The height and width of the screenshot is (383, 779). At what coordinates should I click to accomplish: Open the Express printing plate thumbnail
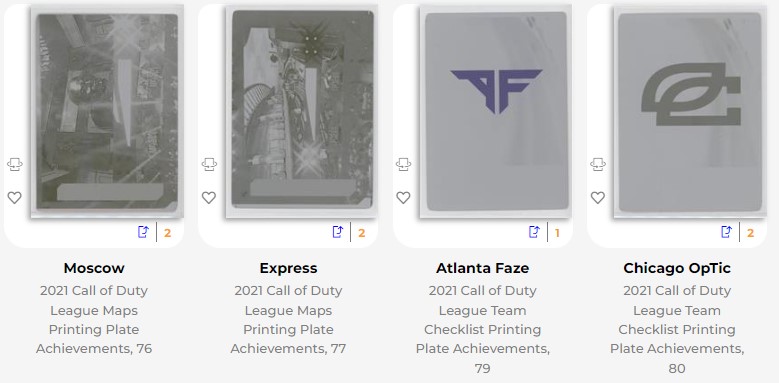[302, 111]
